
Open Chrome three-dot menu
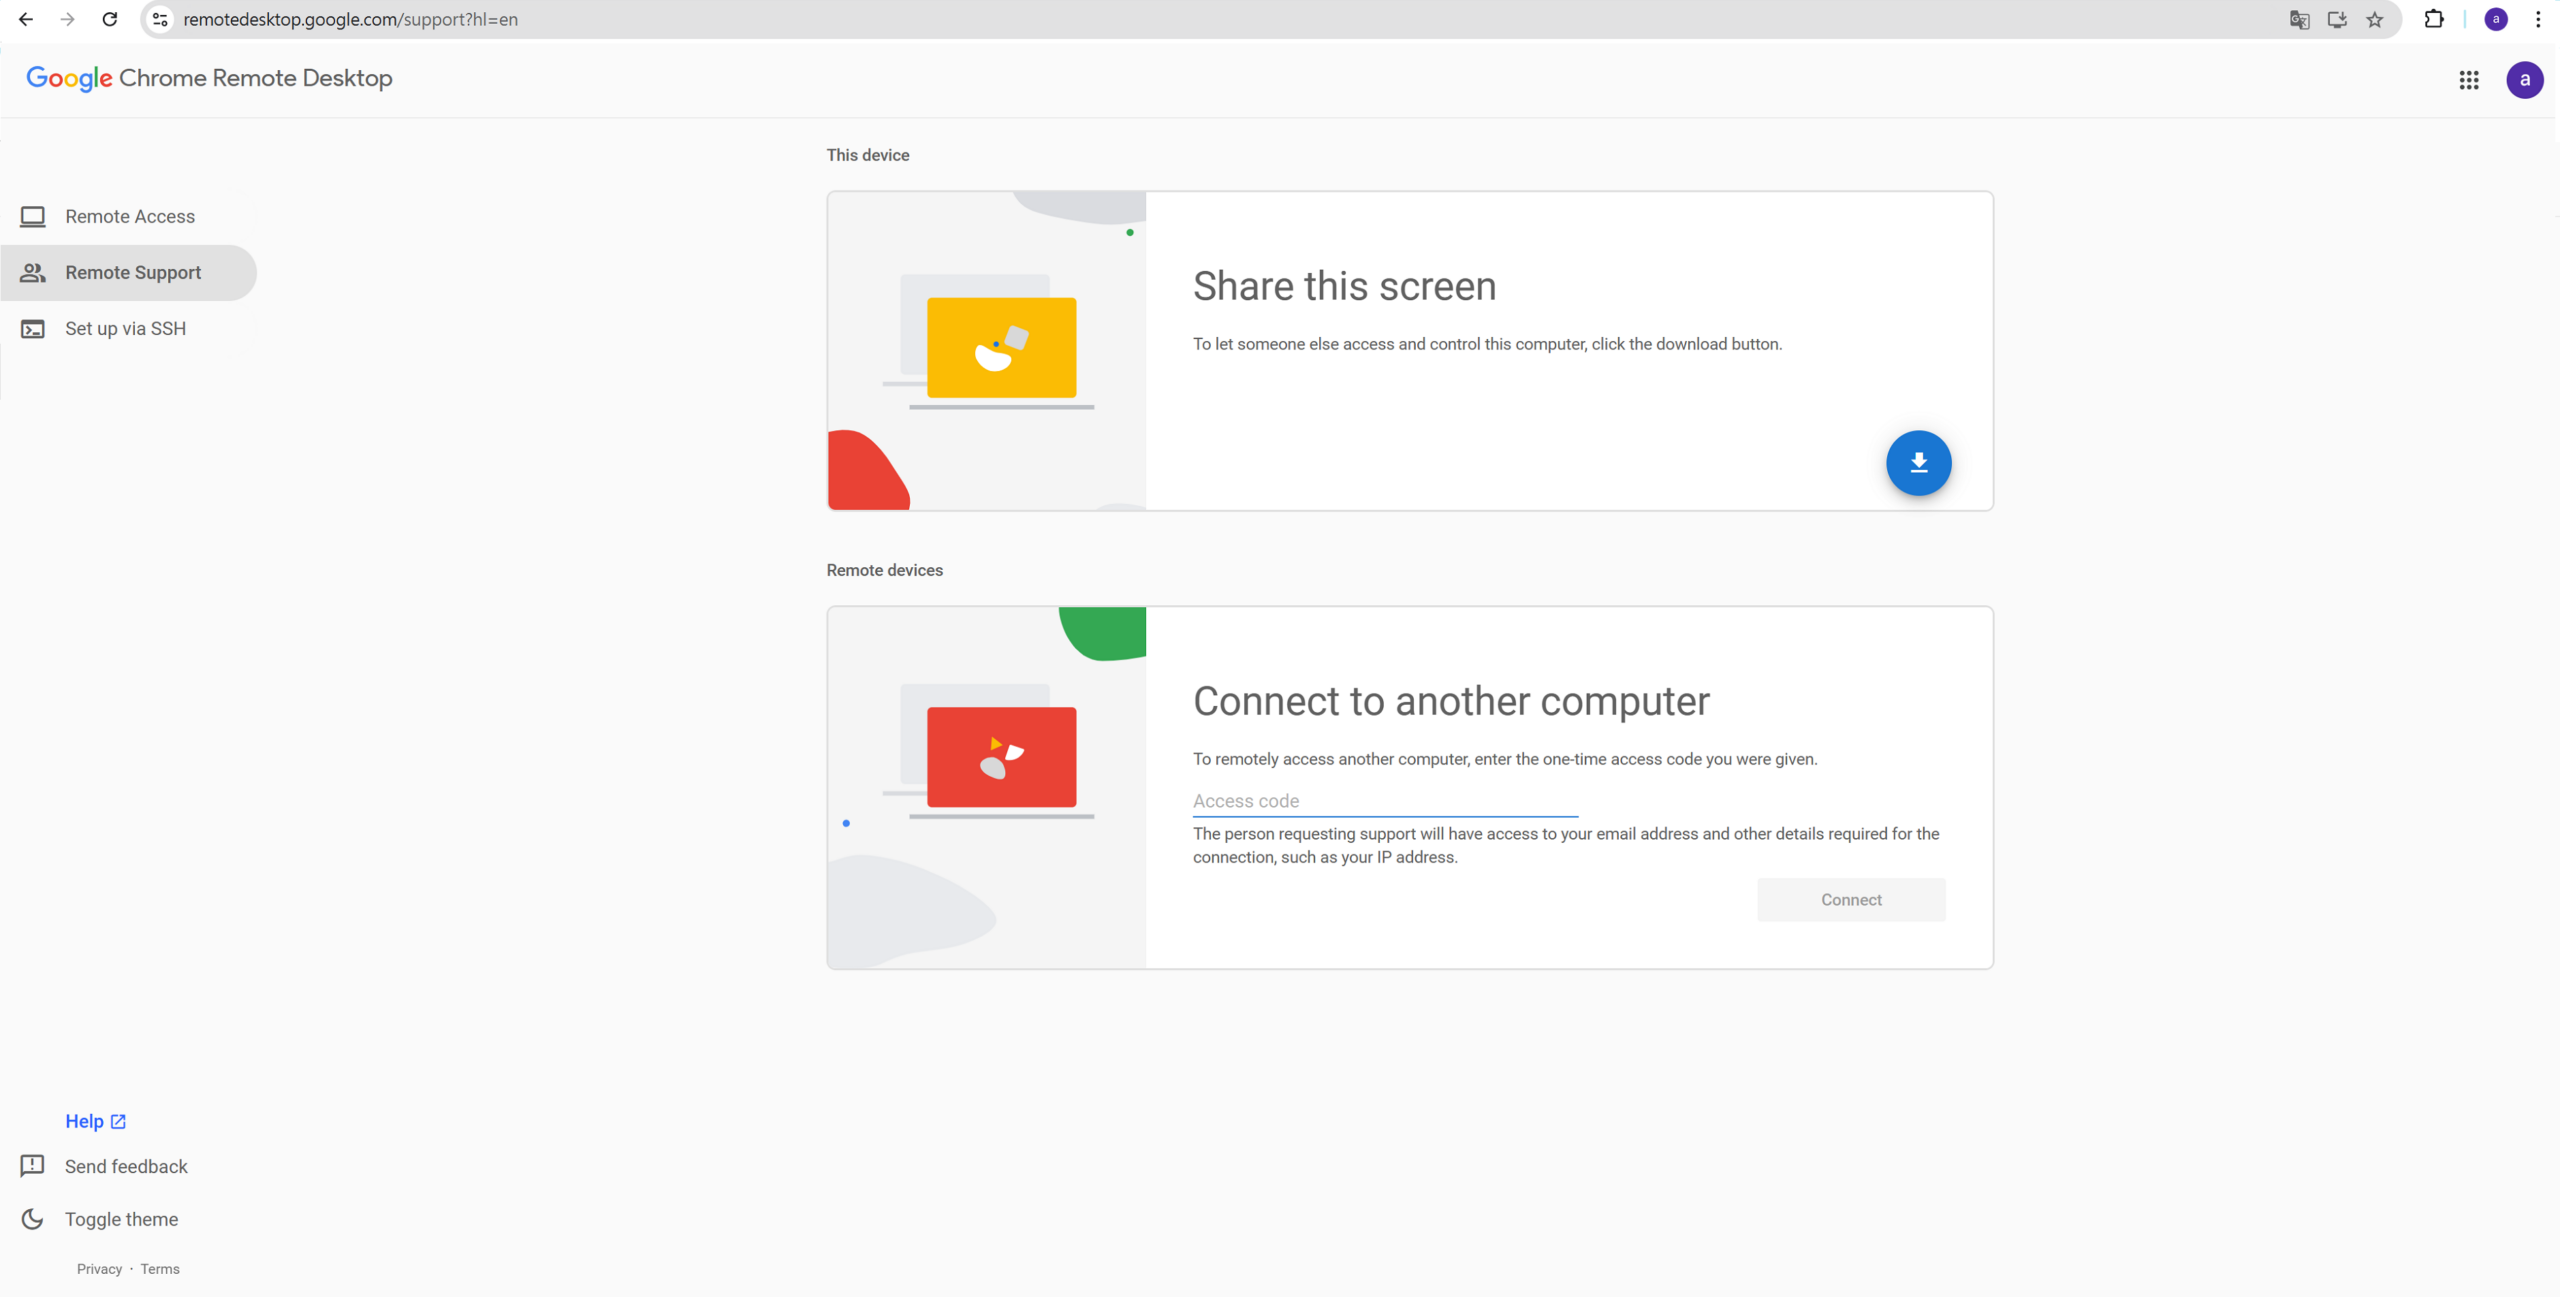pos(2538,19)
